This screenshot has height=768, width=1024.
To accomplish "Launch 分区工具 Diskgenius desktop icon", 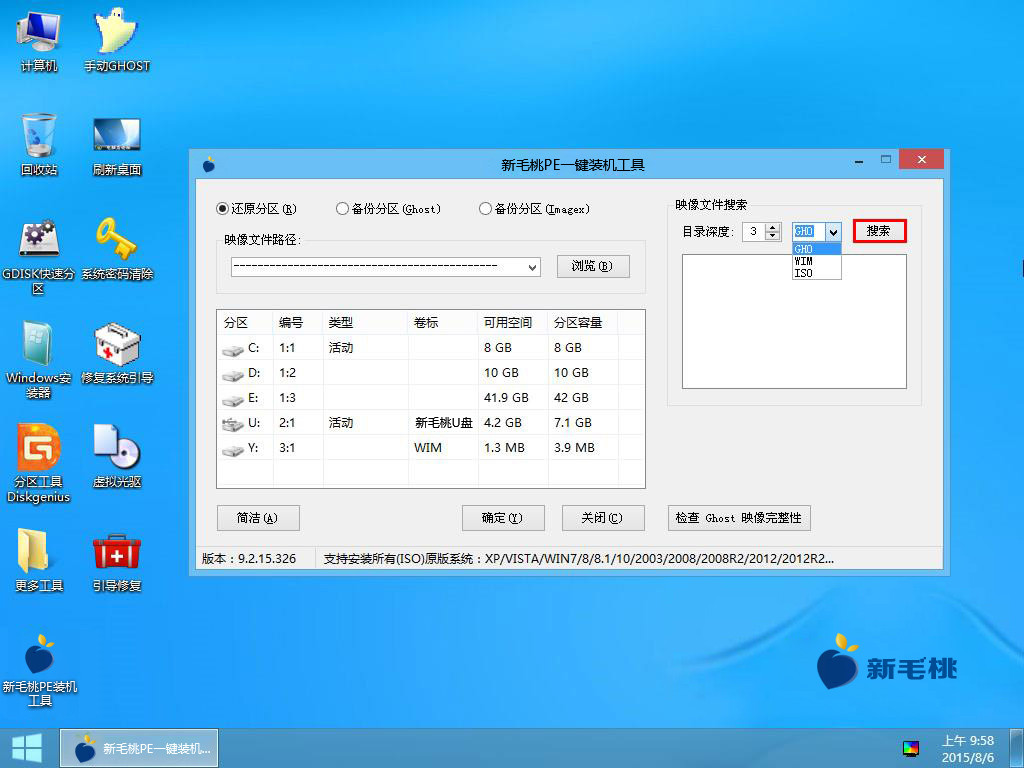I will pyautogui.click(x=39, y=464).
